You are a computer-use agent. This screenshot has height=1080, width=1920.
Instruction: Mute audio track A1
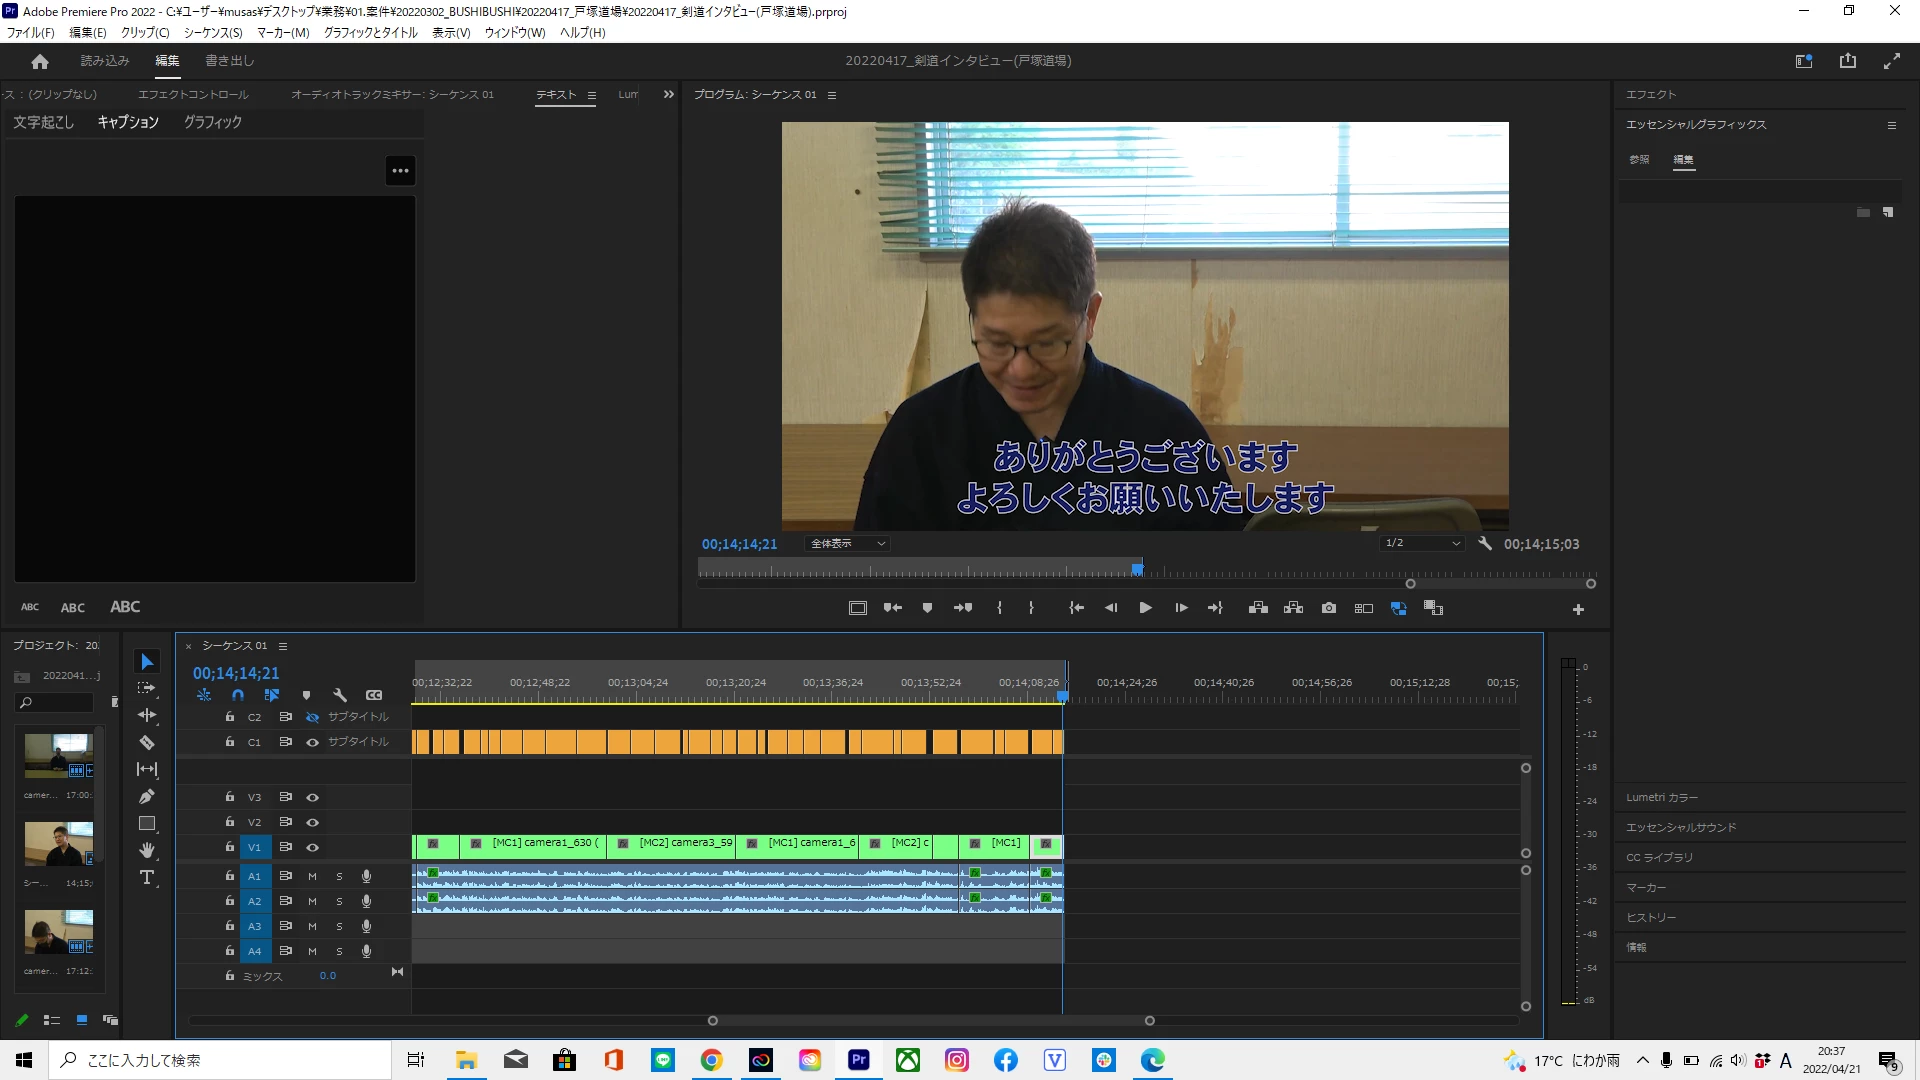(x=312, y=876)
